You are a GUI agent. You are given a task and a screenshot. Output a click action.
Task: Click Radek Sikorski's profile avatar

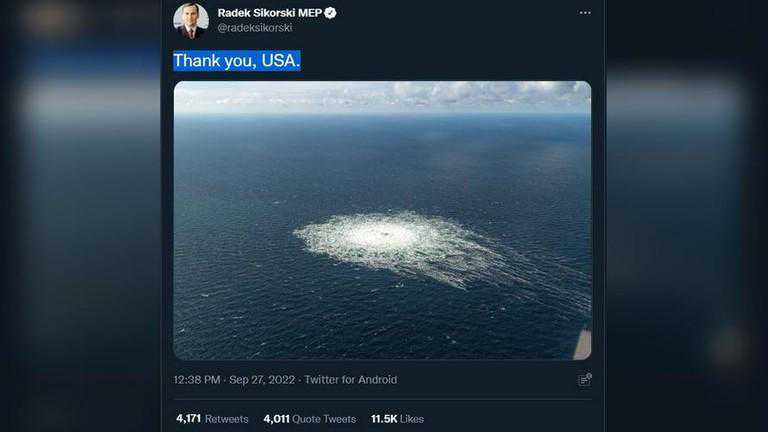(x=191, y=20)
